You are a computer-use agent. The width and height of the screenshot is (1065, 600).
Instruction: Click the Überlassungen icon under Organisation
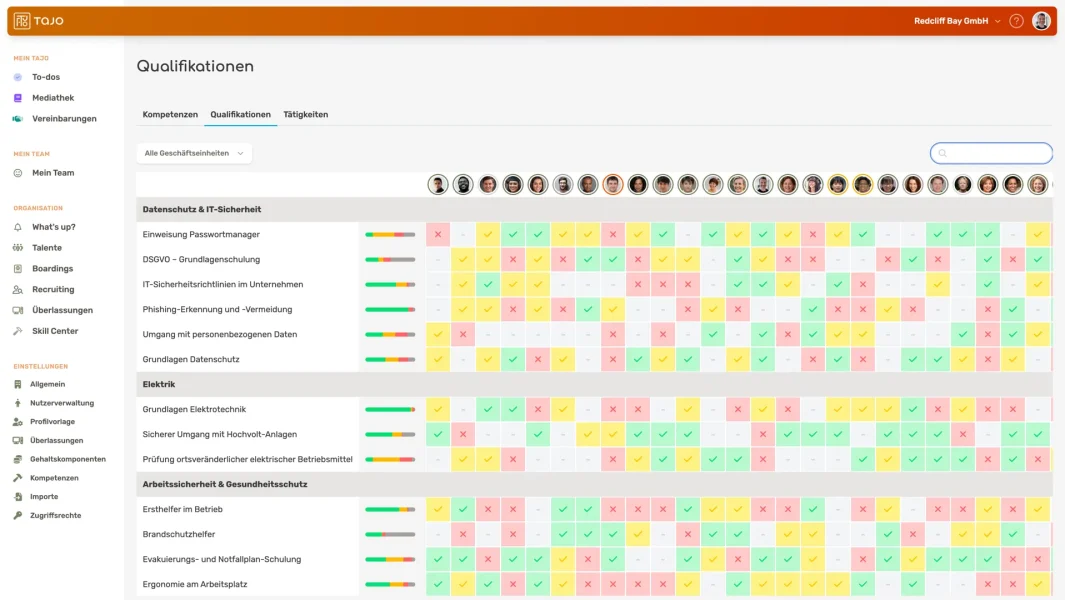[x=18, y=311]
